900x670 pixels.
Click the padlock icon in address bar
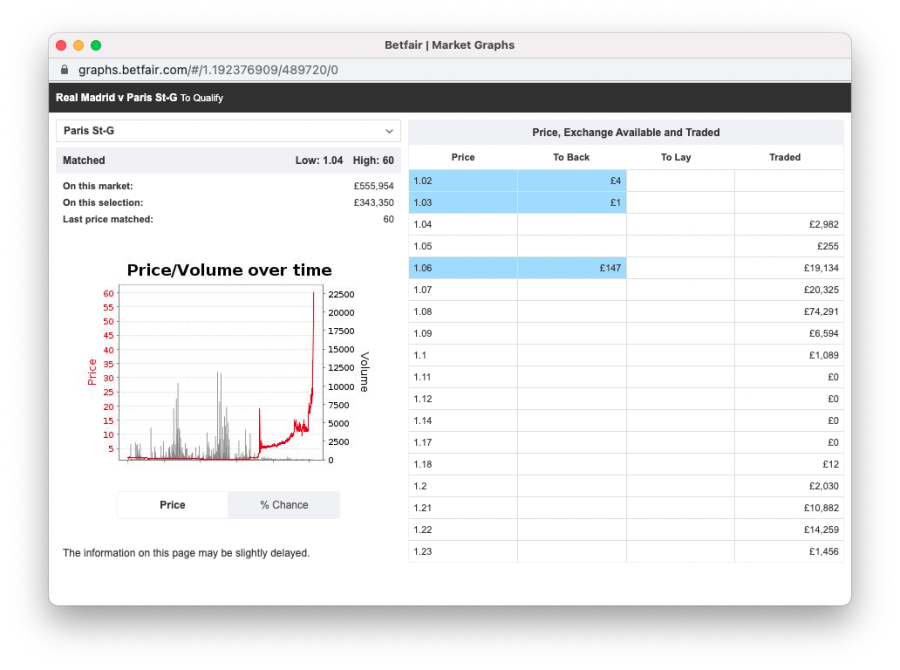point(64,69)
